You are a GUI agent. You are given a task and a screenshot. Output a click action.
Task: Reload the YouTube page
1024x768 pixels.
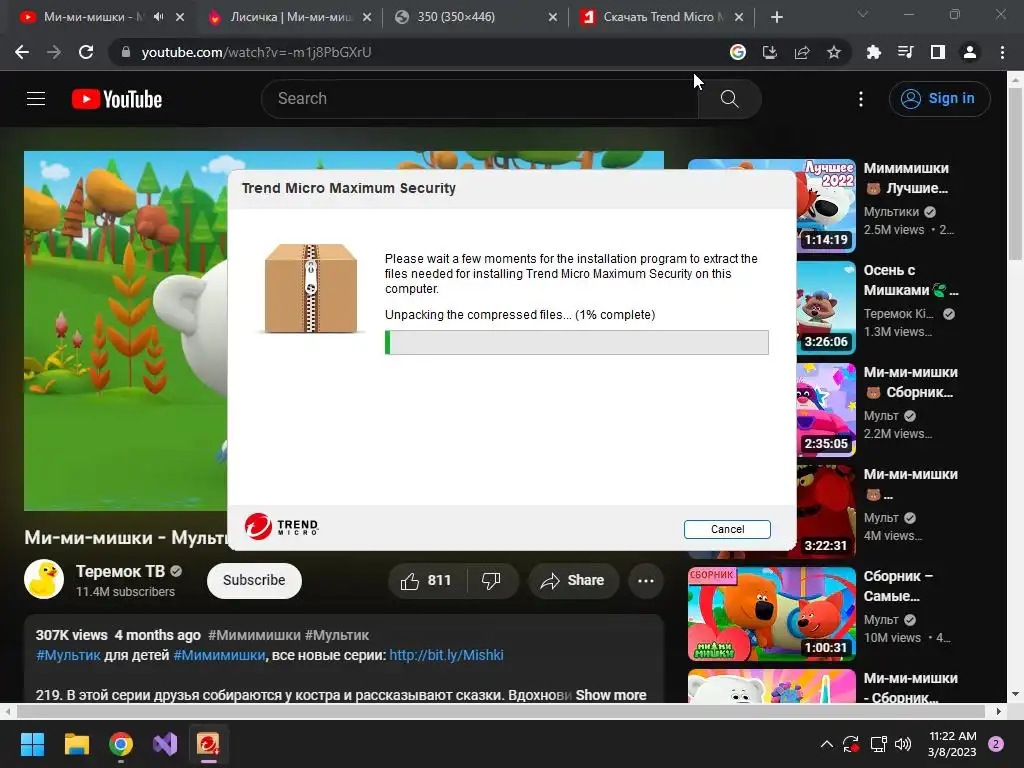[x=86, y=52]
